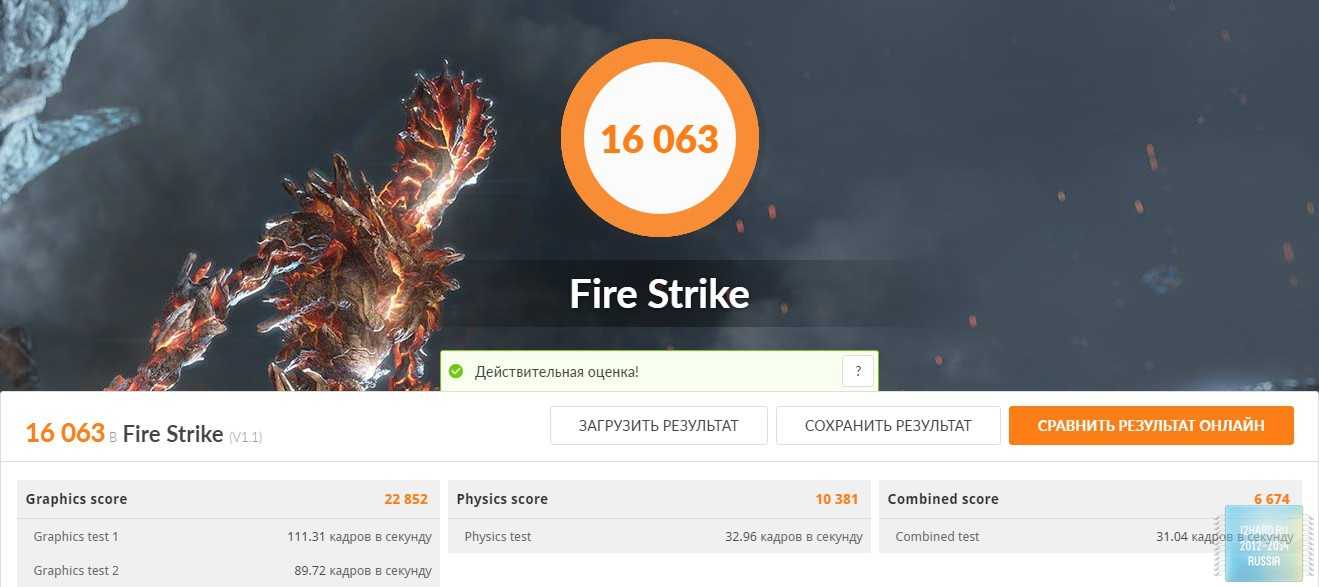Click the V1.1 version label
Viewport: 1319px width, 587px height.
pos(245,437)
